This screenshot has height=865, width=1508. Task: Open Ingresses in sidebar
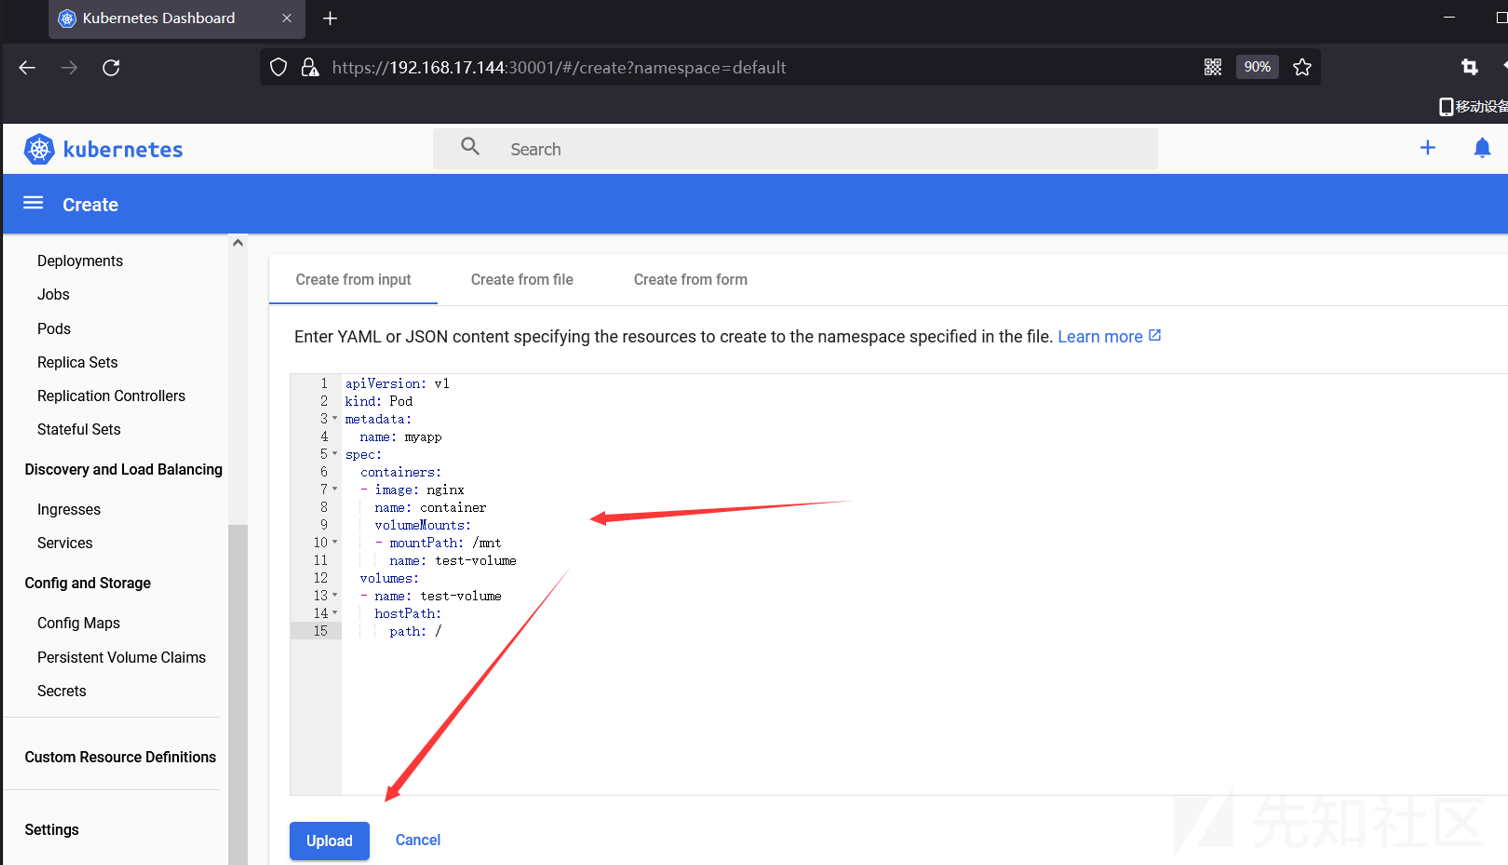point(69,510)
